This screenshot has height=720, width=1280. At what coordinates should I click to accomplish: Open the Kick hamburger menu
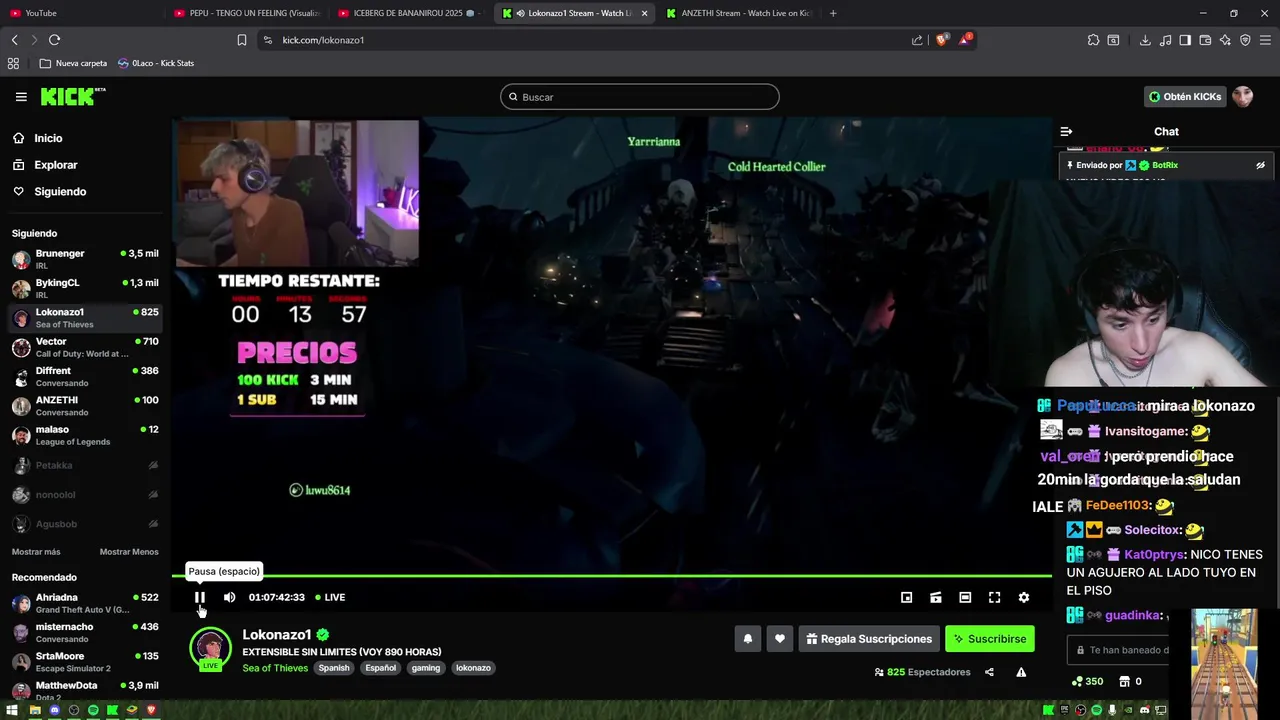pyautogui.click(x=21, y=97)
